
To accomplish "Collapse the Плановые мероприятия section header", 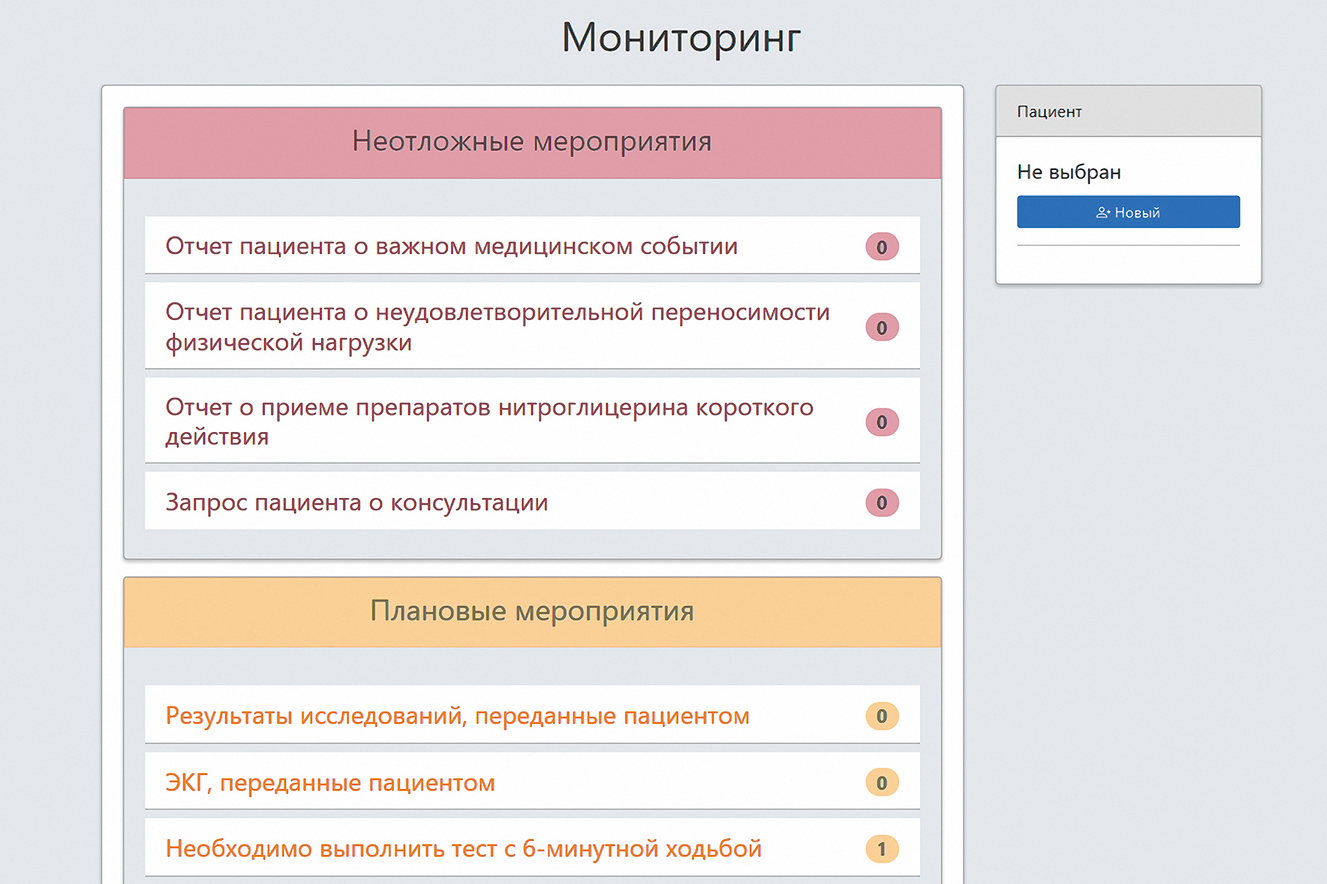I will click(x=532, y=611).
